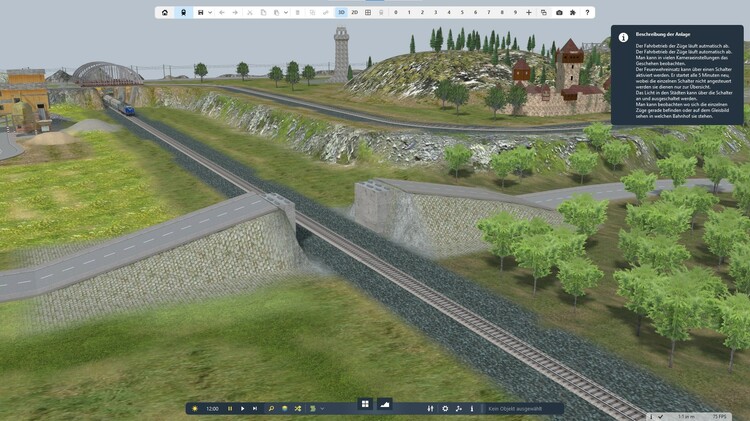Open help with the question mark icon
750x421 pixels.
[x=588, y=13]
